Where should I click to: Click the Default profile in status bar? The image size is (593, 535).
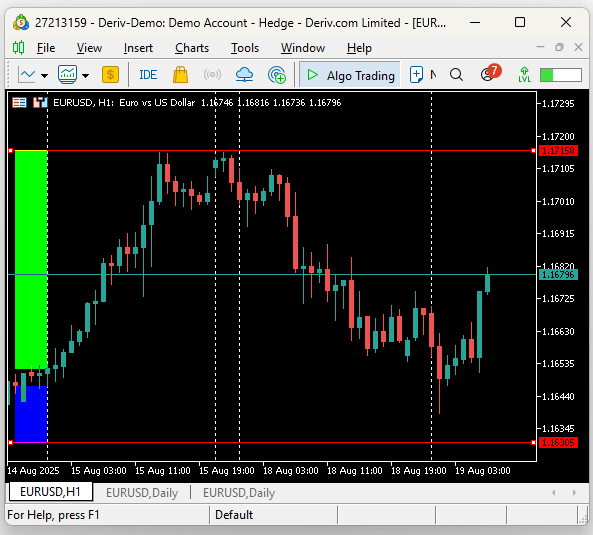coord(234,515)
